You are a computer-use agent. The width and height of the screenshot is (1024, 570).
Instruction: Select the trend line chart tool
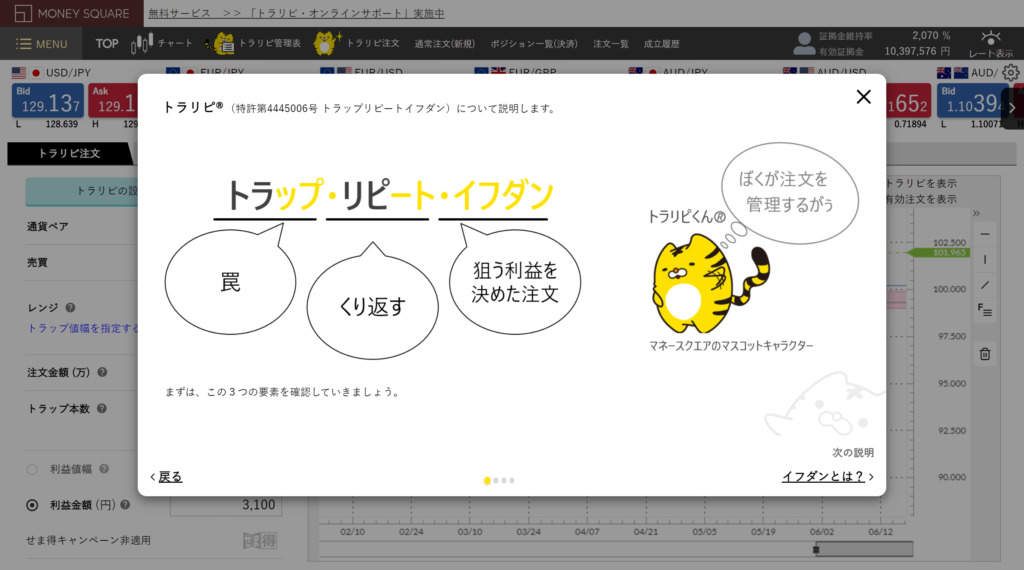click(985, 285)
